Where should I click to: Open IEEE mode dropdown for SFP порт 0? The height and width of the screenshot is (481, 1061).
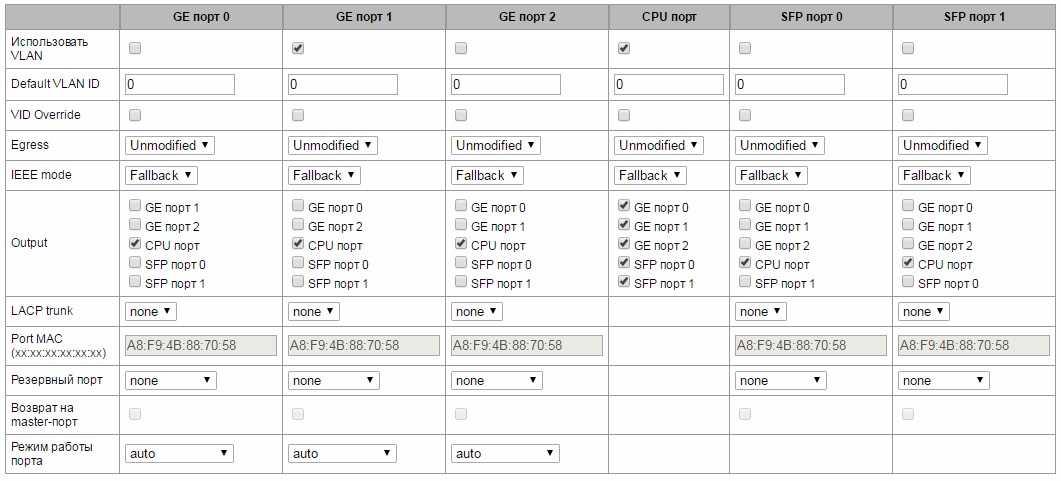click(771, 175)
